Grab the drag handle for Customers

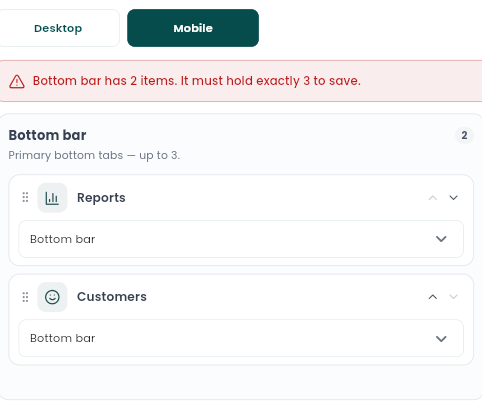(25, 297)
